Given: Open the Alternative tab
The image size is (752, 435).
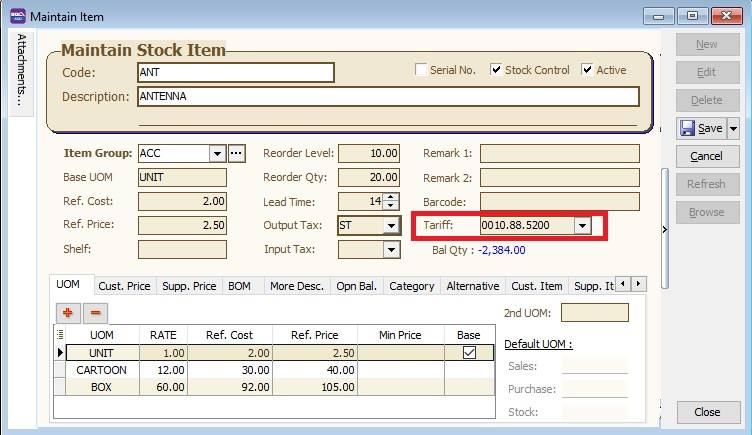Looking at the screenshot, I should (x=473, y=286).
